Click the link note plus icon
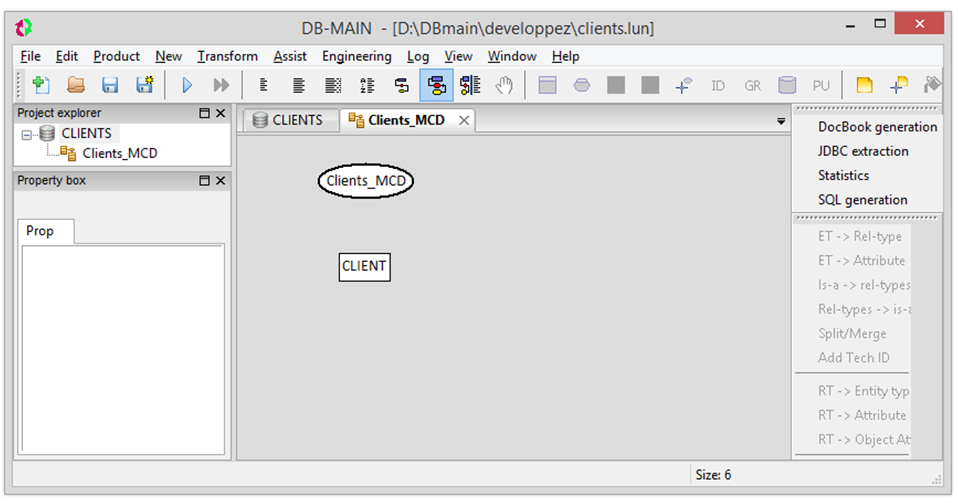Screen dimensions: 958x504 [899, 85]
